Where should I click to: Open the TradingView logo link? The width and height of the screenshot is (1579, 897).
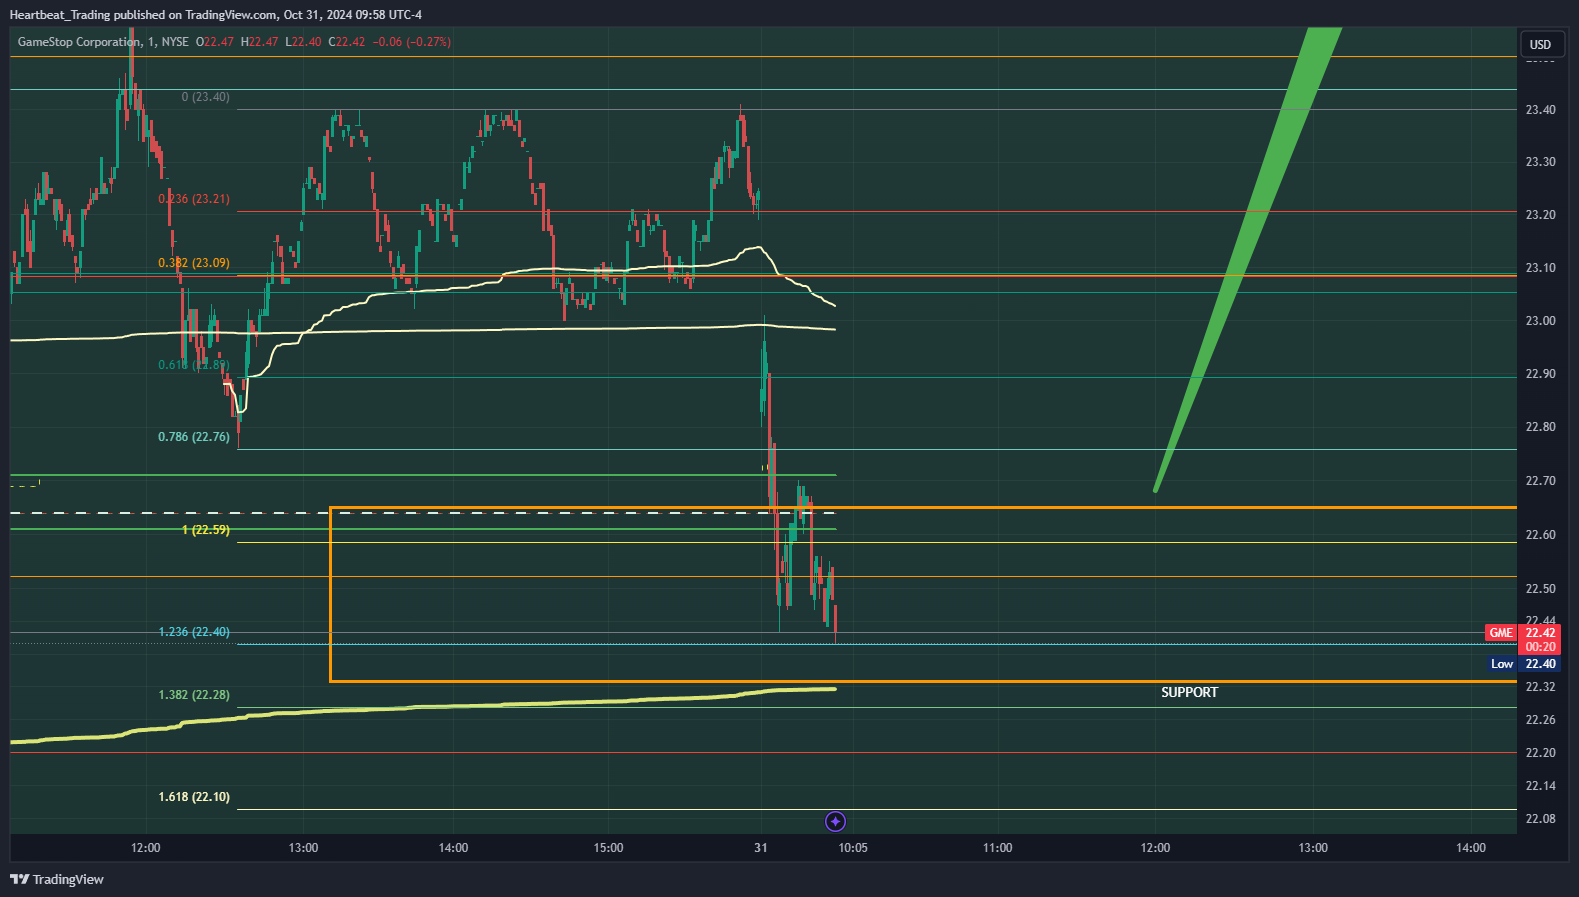point(57,879)
